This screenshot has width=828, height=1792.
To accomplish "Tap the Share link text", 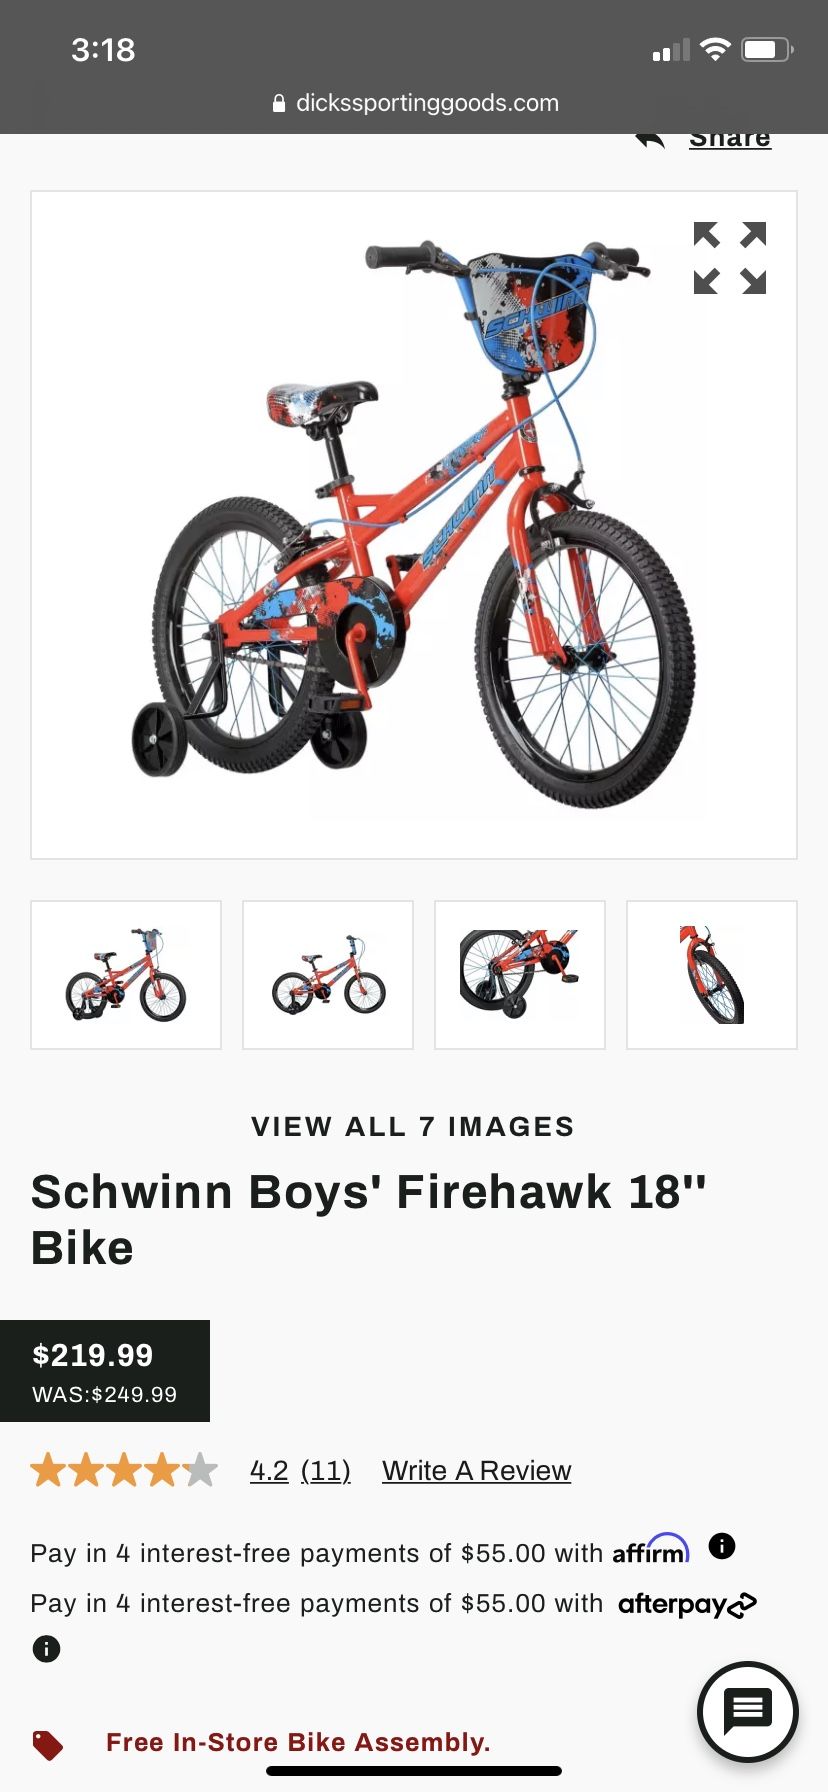I will point(730,140).
